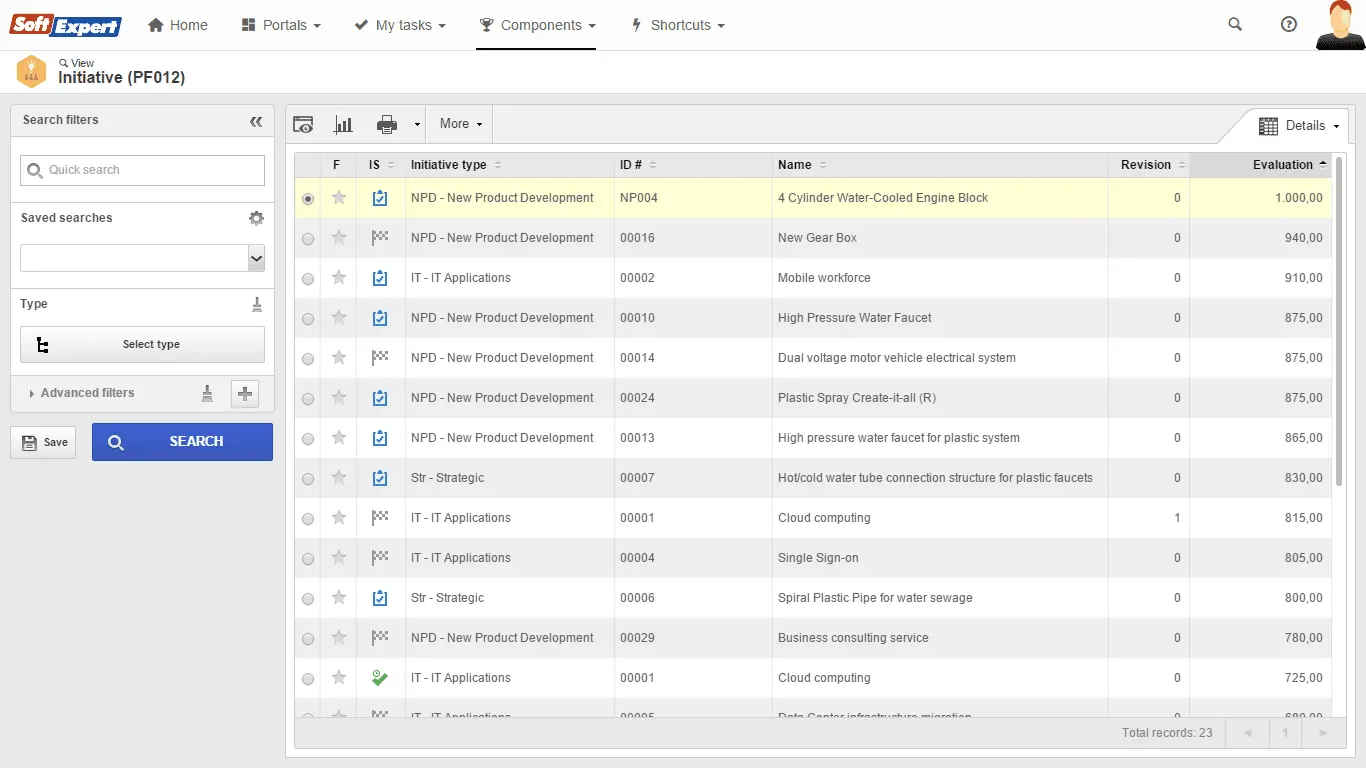Select the High Pressure Water Faucet radio
This screenshot has height=768, width=1366.
[308, 319]
